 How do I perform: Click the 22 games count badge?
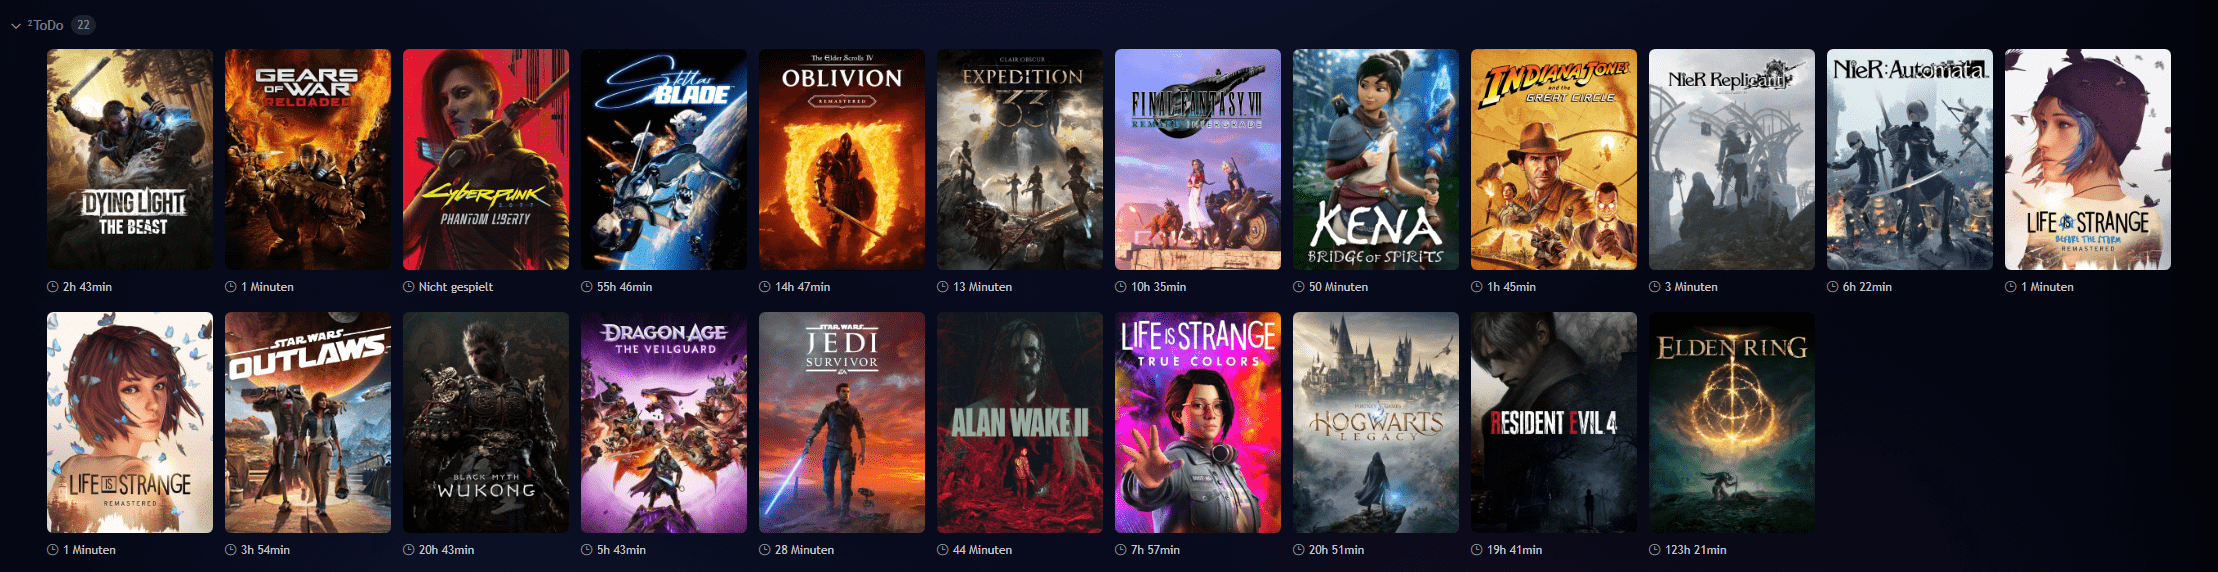(x=83, y=25)
